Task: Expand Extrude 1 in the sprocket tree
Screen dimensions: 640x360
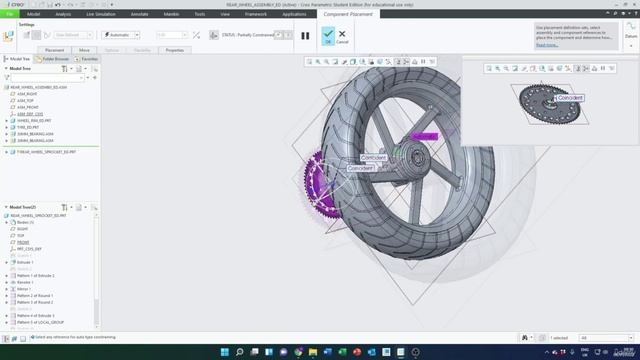Action: coord(7,262)
